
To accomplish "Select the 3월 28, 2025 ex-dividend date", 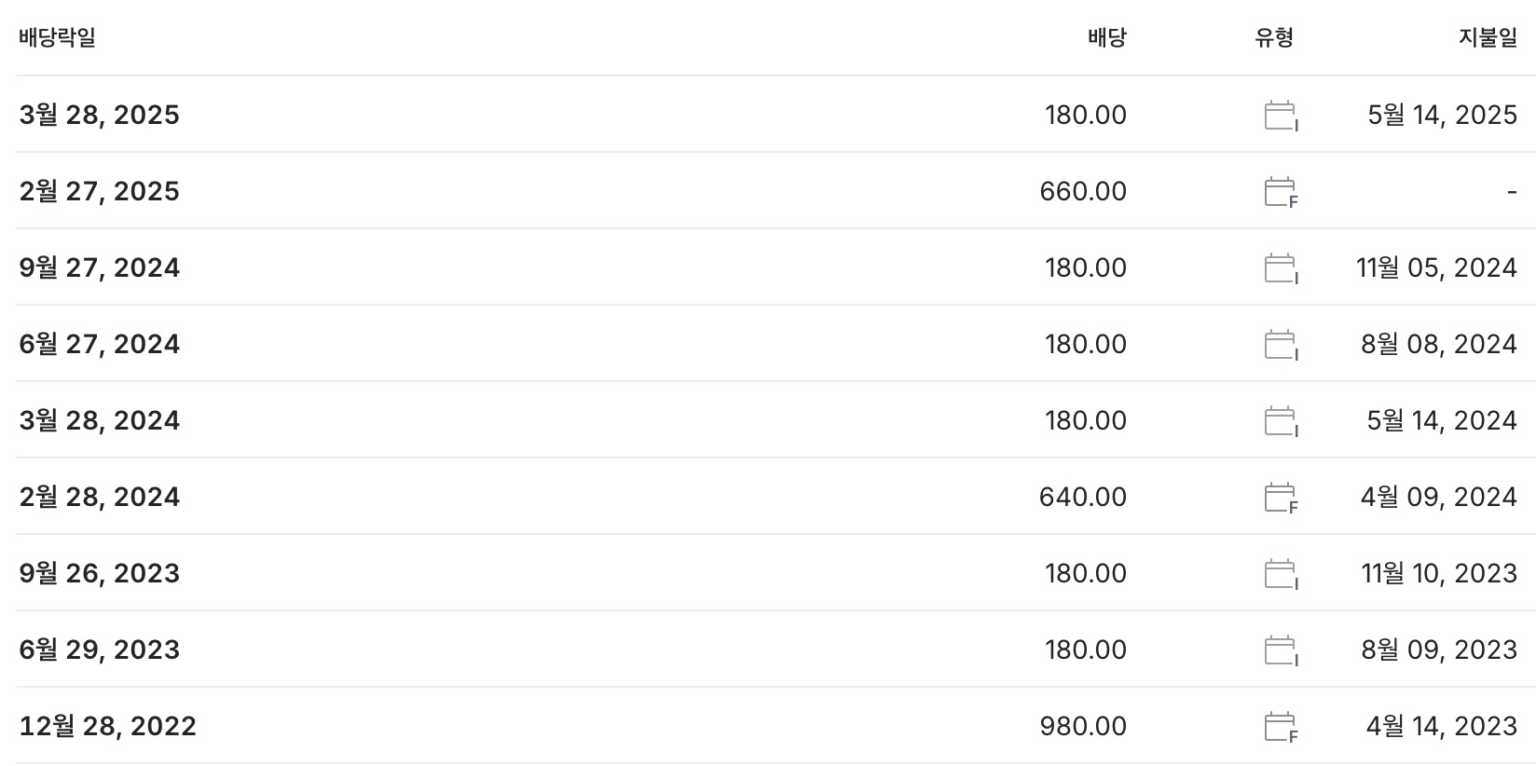I will click(99, 115).
